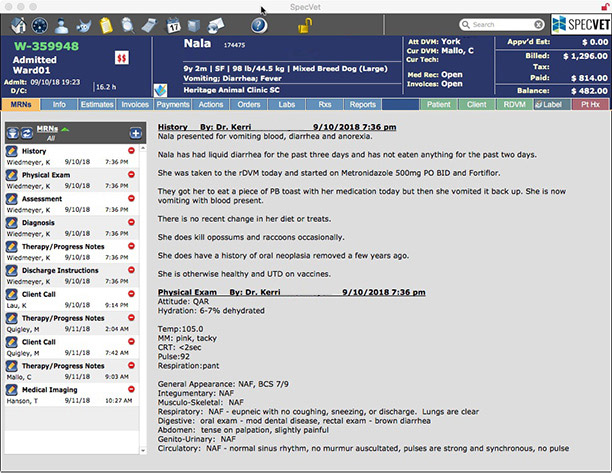This screenshot has height=473, width=612.
Task: Click the clinic logo icon beside Heritage Animal Clinic
Action: 160,90
